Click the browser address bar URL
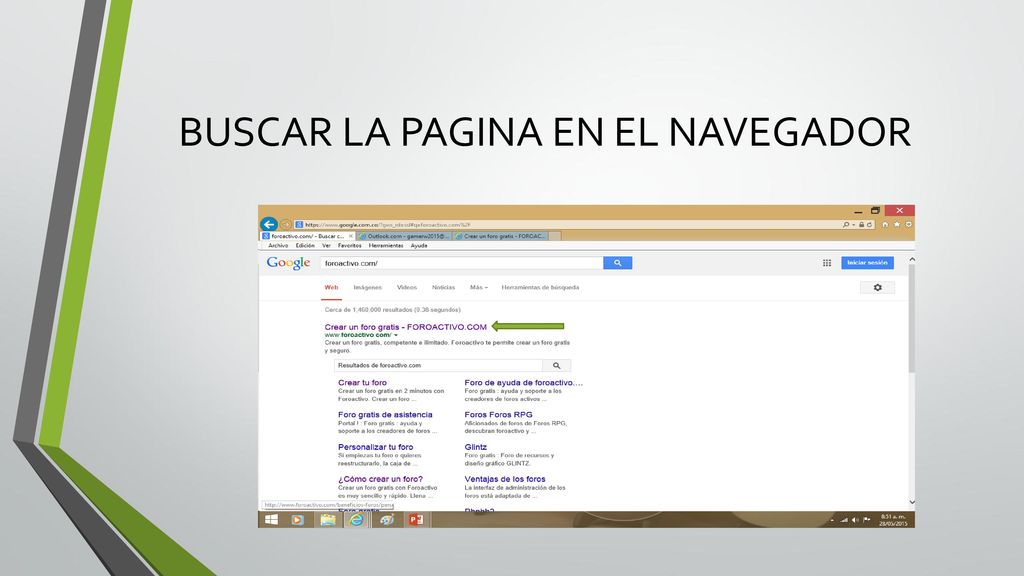The width and height of the screenshot is (1024, 576). point(567,225)
